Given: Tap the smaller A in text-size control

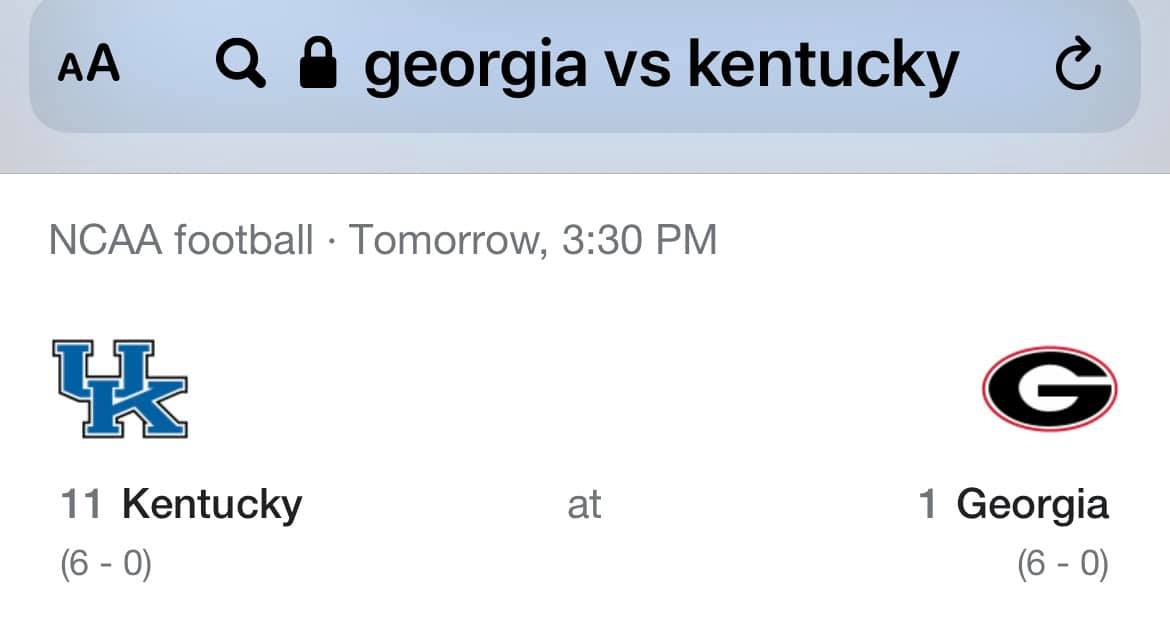Looking at the screenshot, I should [x=70, y=68].
